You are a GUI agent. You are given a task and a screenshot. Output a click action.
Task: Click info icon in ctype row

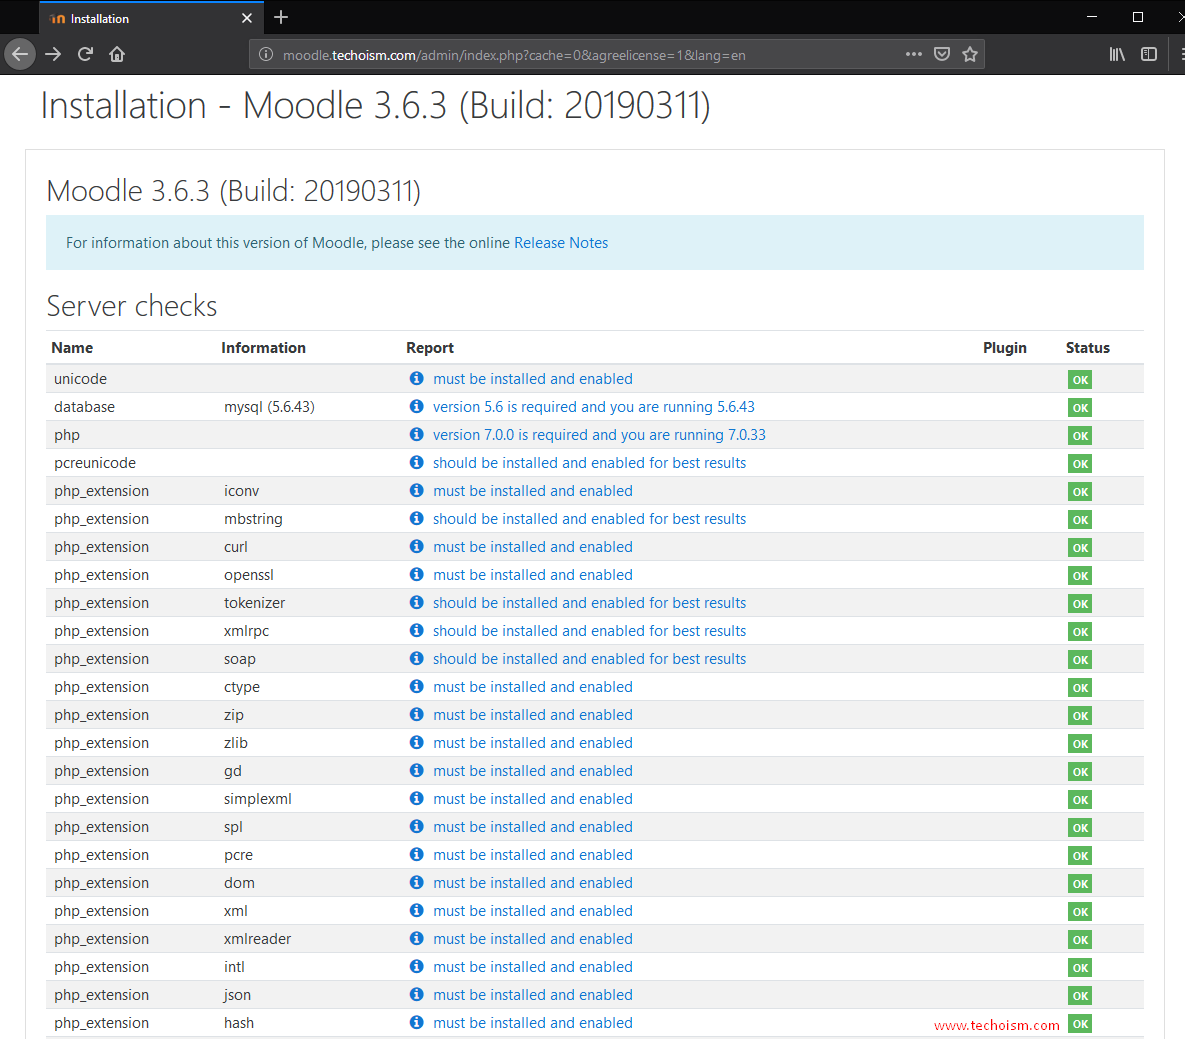[416, 685]
